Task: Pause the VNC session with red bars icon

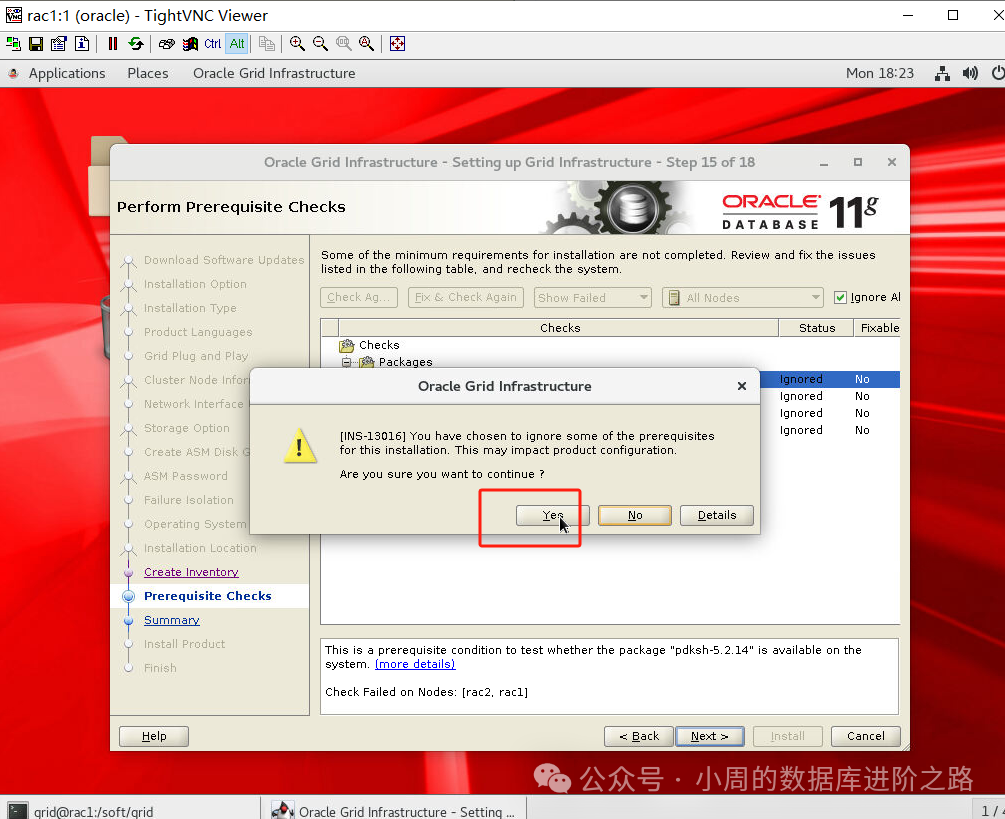Action: pos(113,44)
